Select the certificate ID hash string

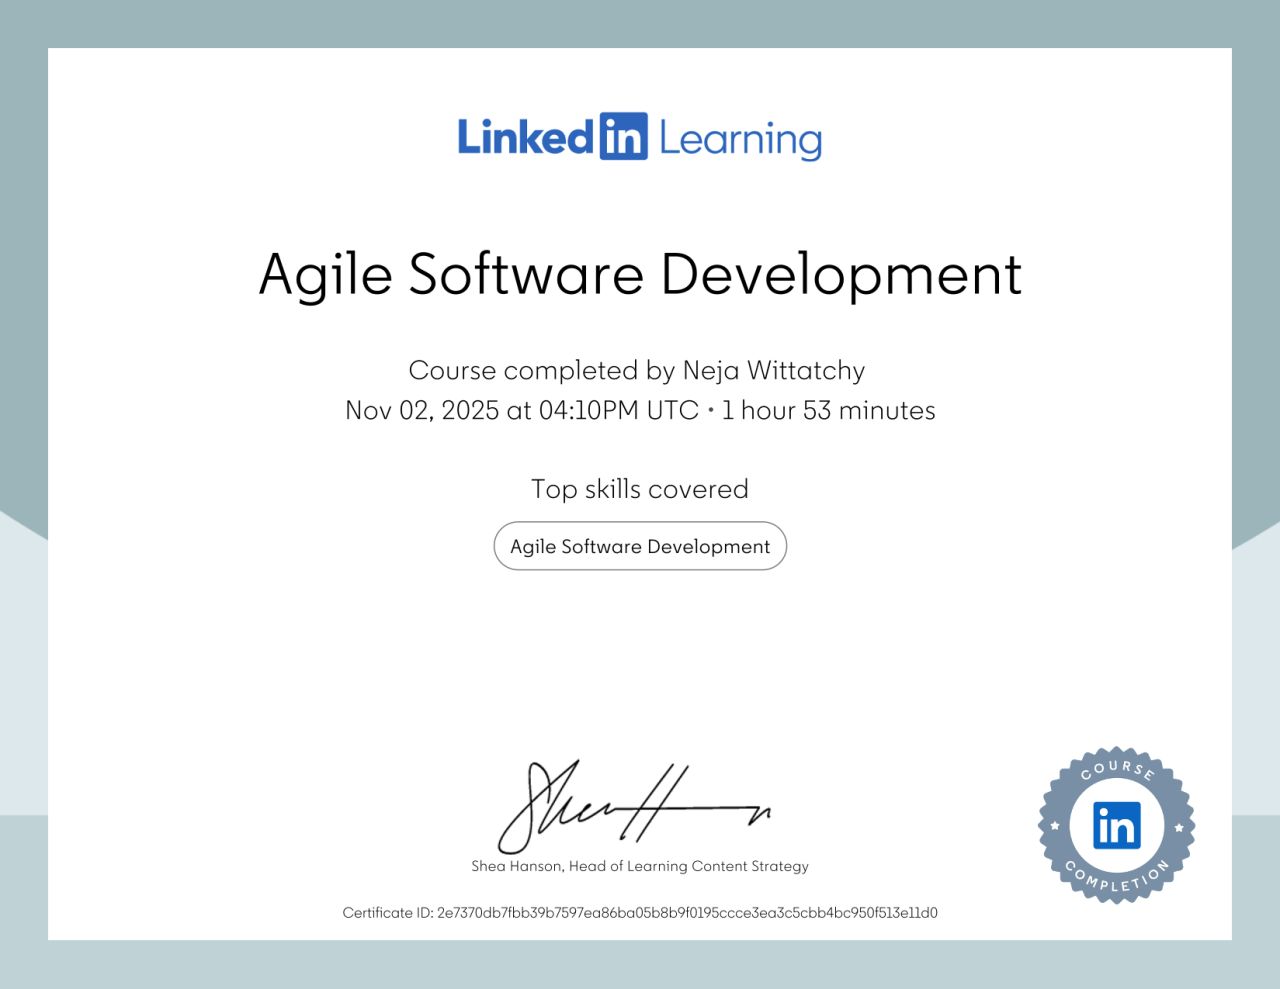point(687,913)
